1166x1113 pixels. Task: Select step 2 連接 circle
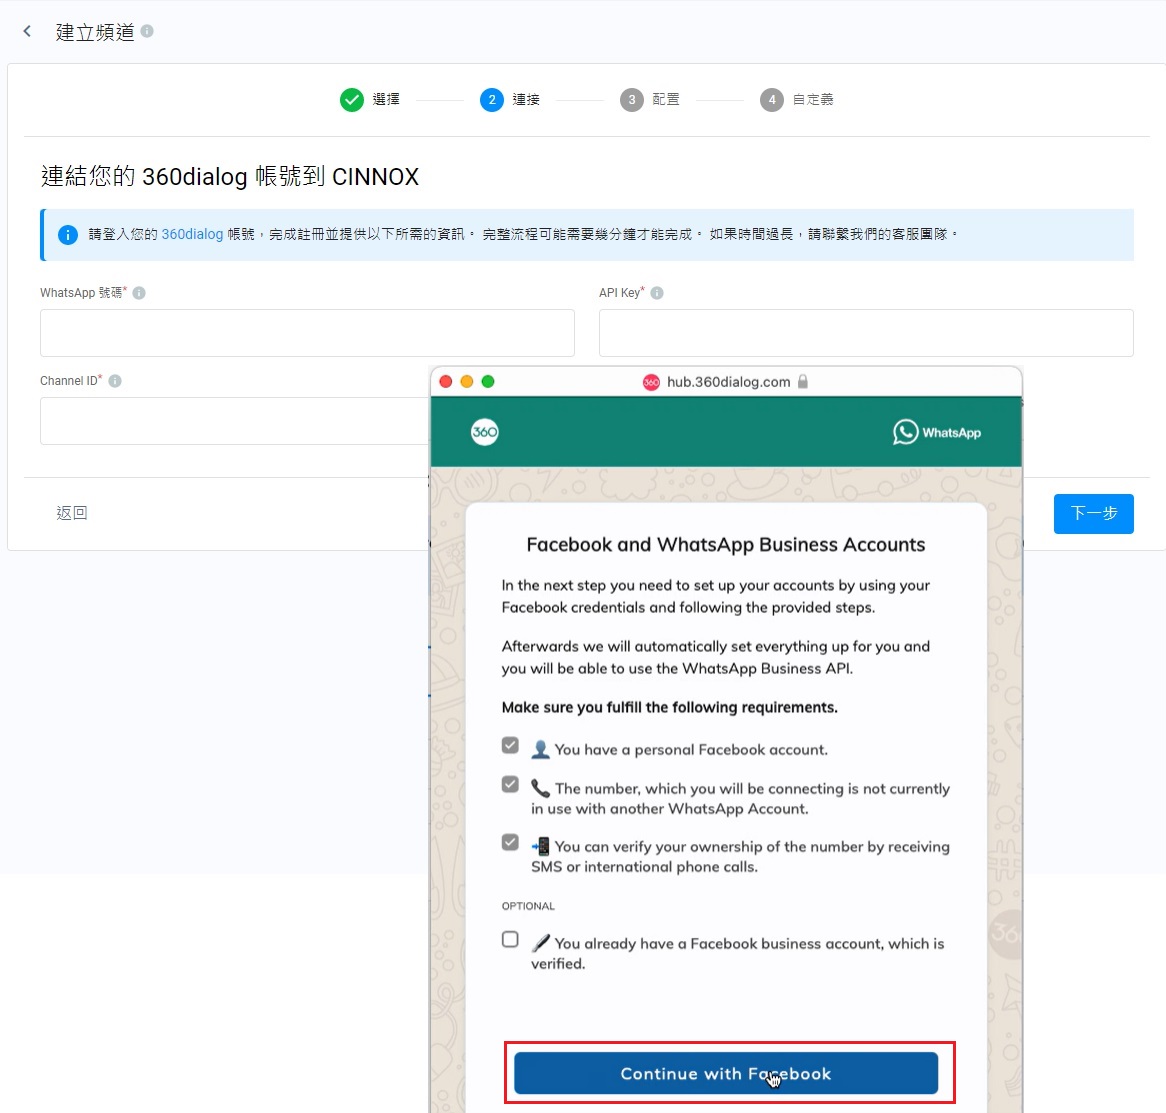click(492, 100)
